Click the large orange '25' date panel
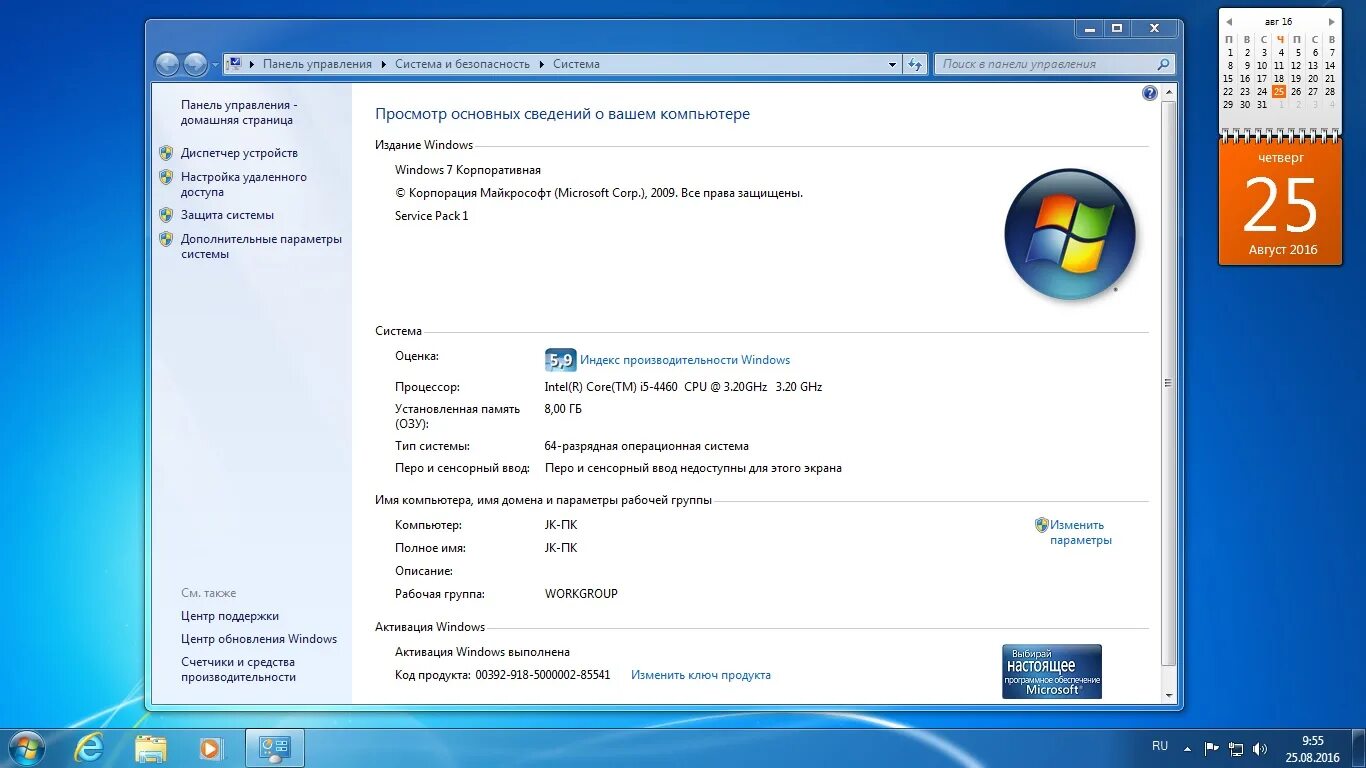 1281,203
